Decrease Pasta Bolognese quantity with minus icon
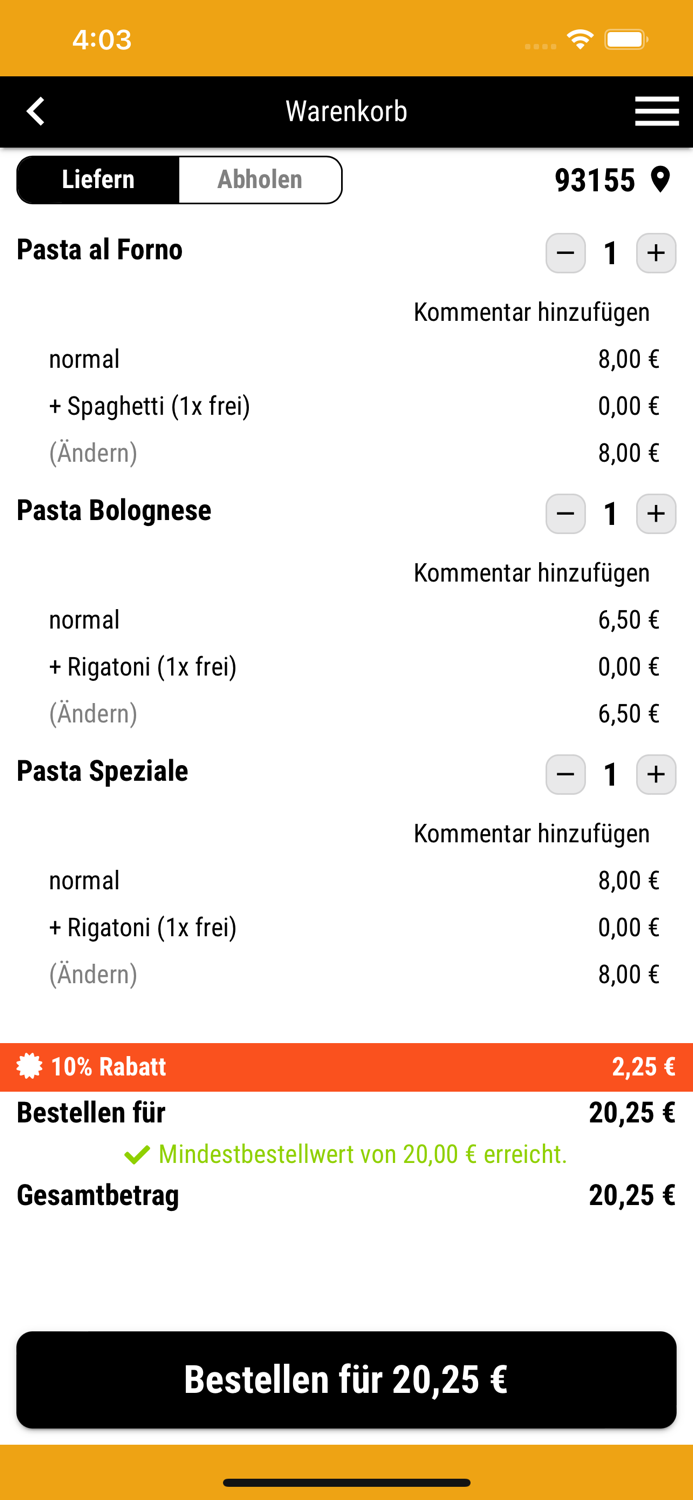 tap(565, 513)
